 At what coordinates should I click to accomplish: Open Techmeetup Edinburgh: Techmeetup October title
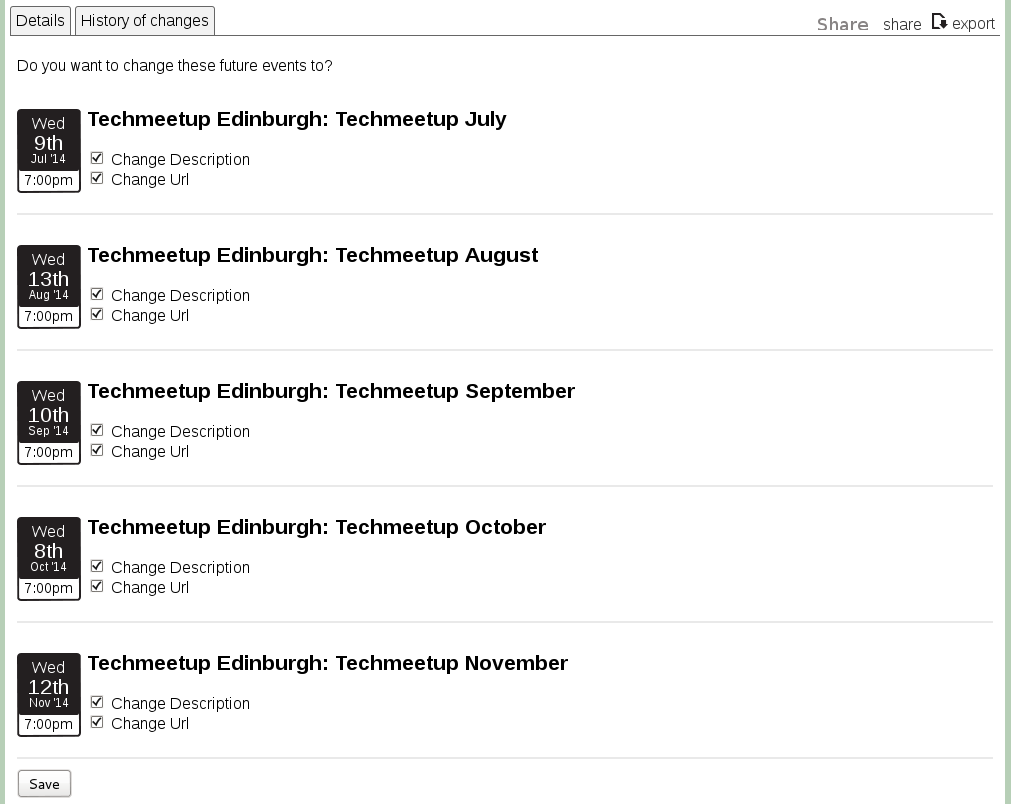pos(316,527)
